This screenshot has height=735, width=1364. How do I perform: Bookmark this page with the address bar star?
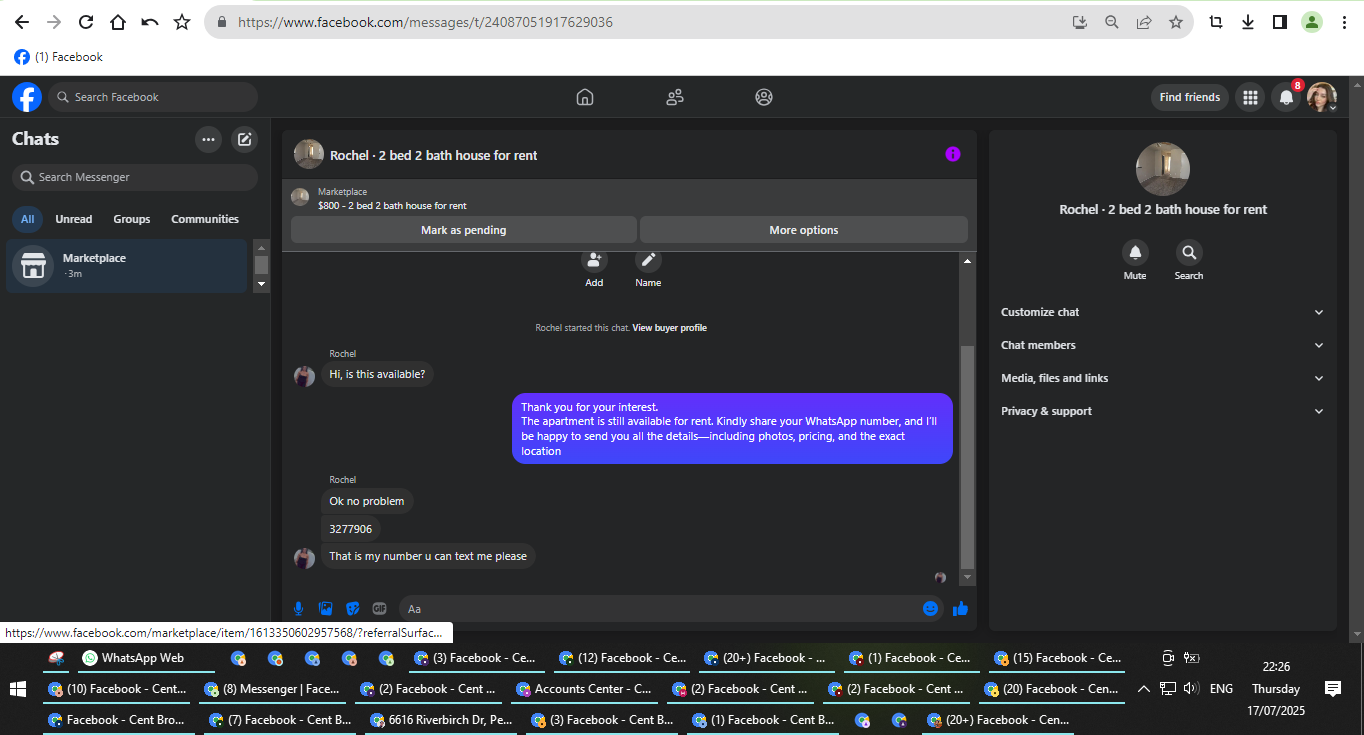1176,22
